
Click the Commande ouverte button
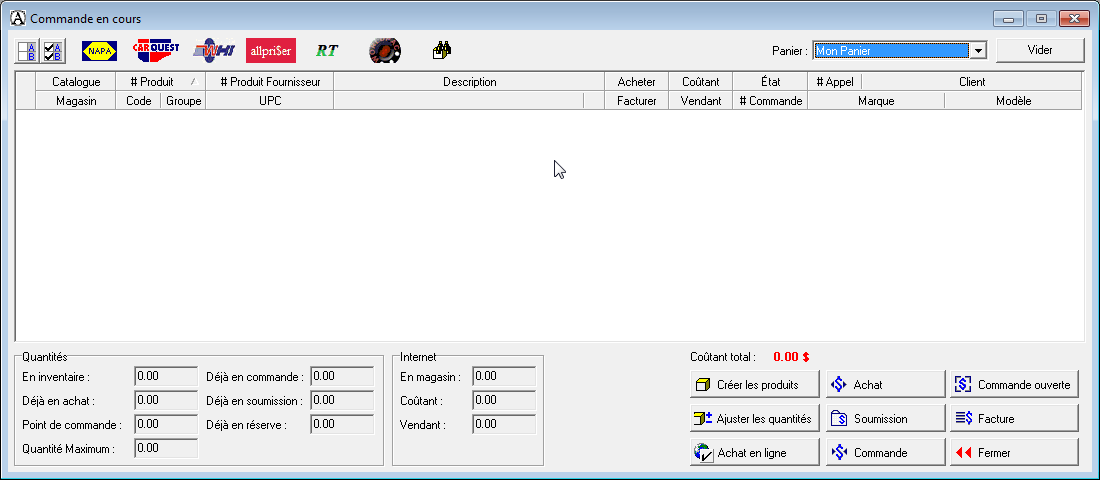coord(1014,385)
